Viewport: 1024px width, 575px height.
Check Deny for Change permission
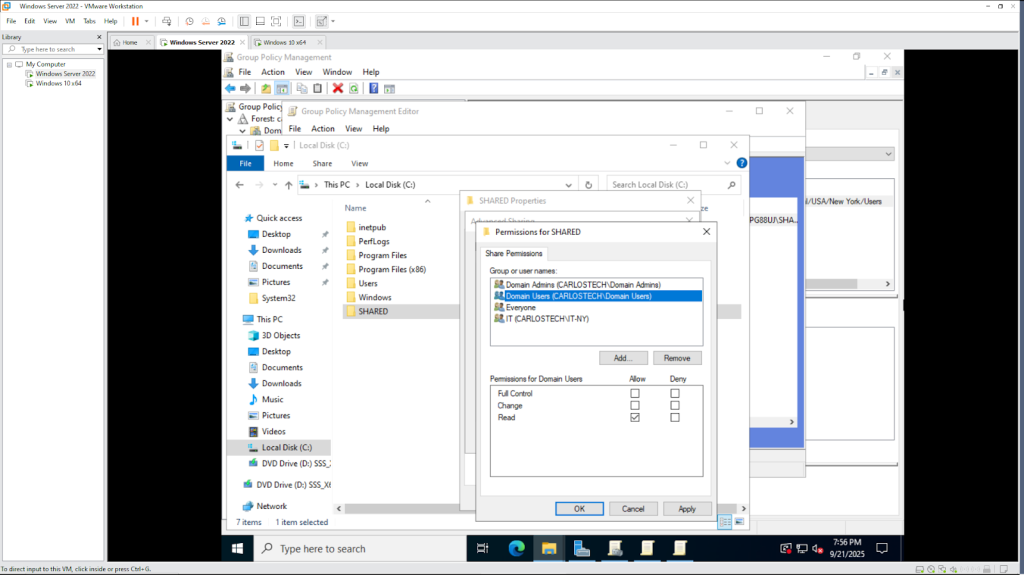(x=675, y=406)
